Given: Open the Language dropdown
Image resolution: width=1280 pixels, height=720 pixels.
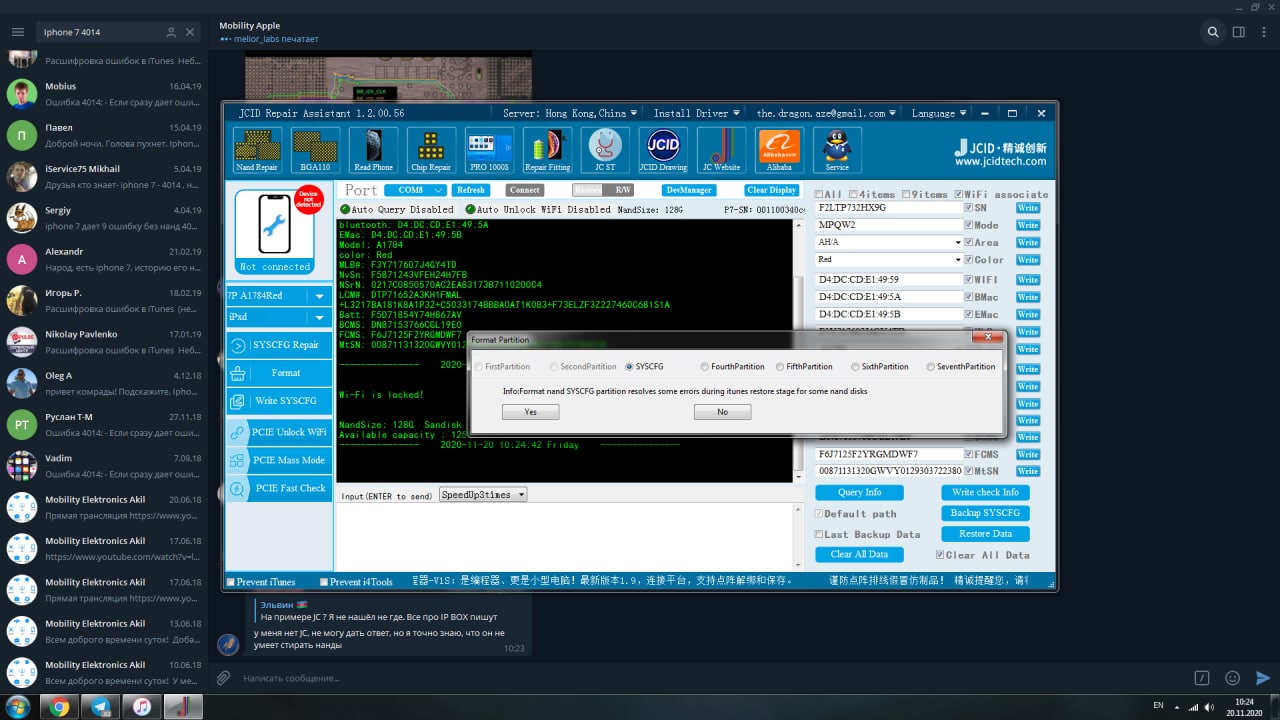Looking at the screenshot, I should pyautogui.click(x=939, y=113).
